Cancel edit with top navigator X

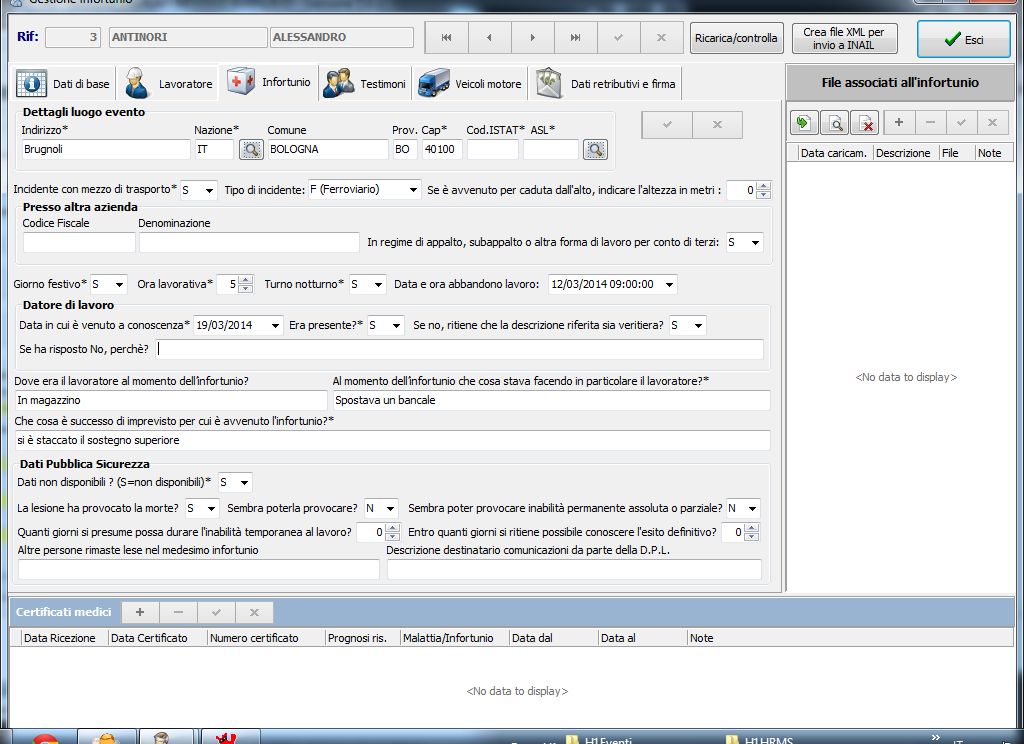coord(662,38)
